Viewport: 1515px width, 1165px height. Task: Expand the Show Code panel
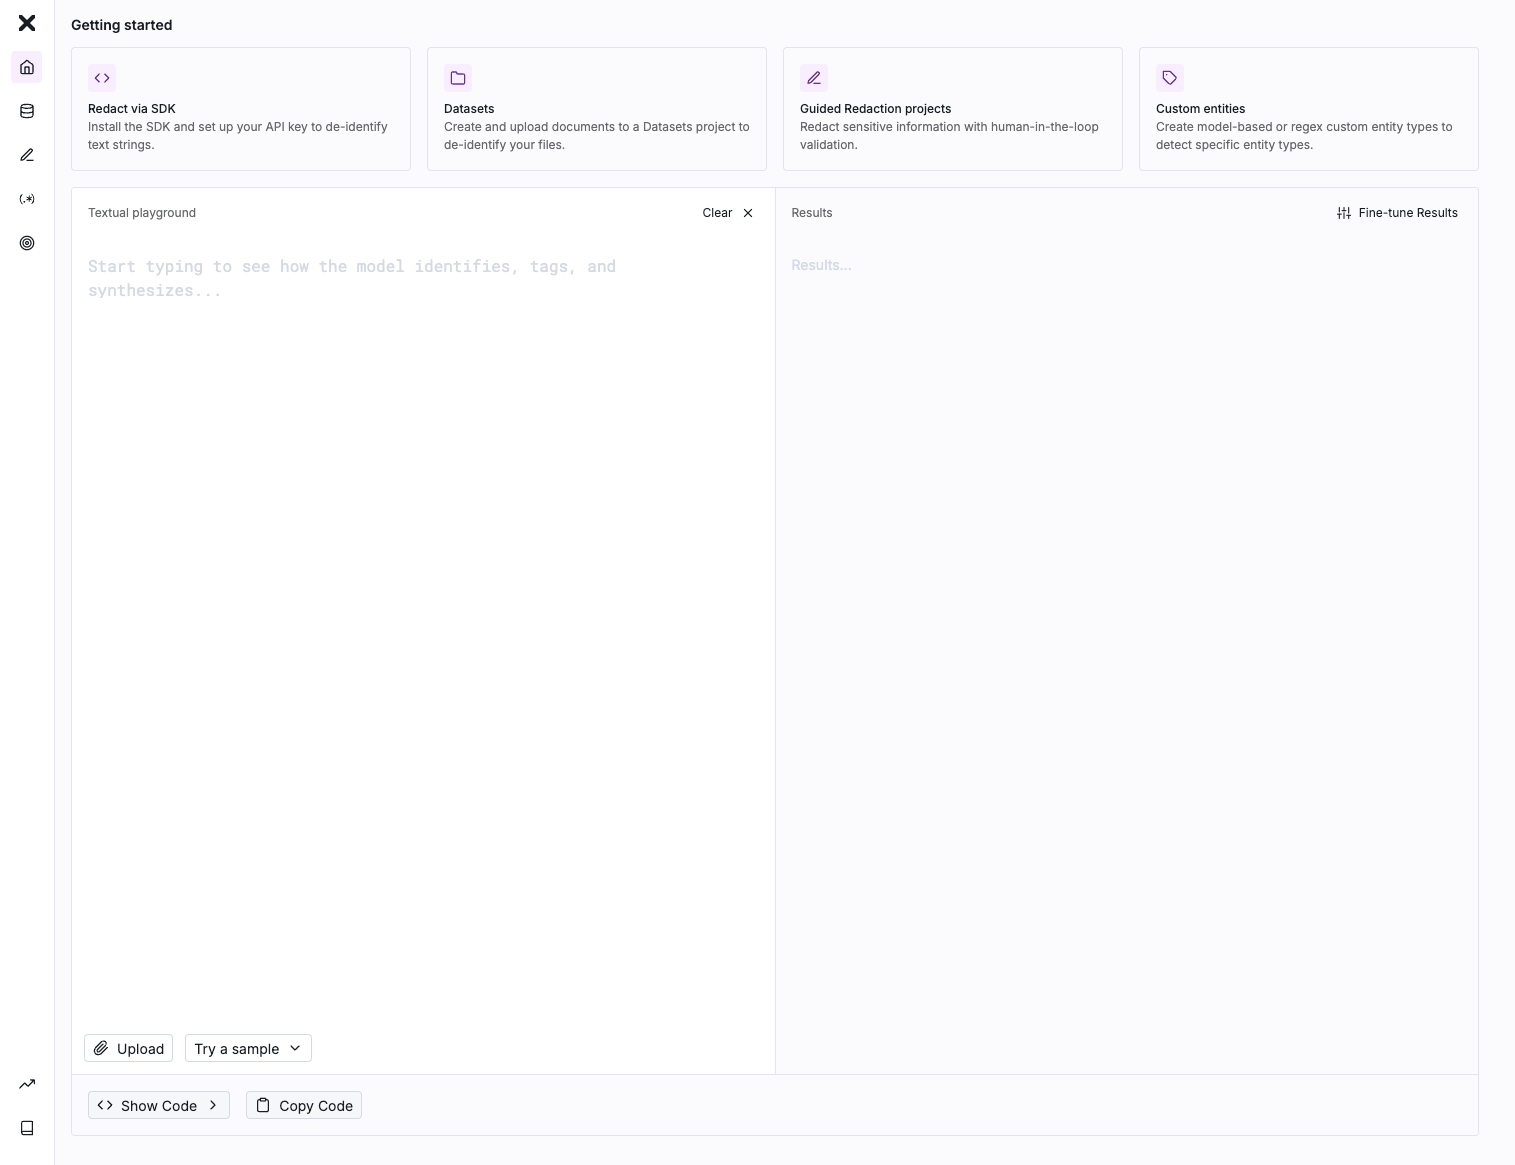tap(159, 1105)
